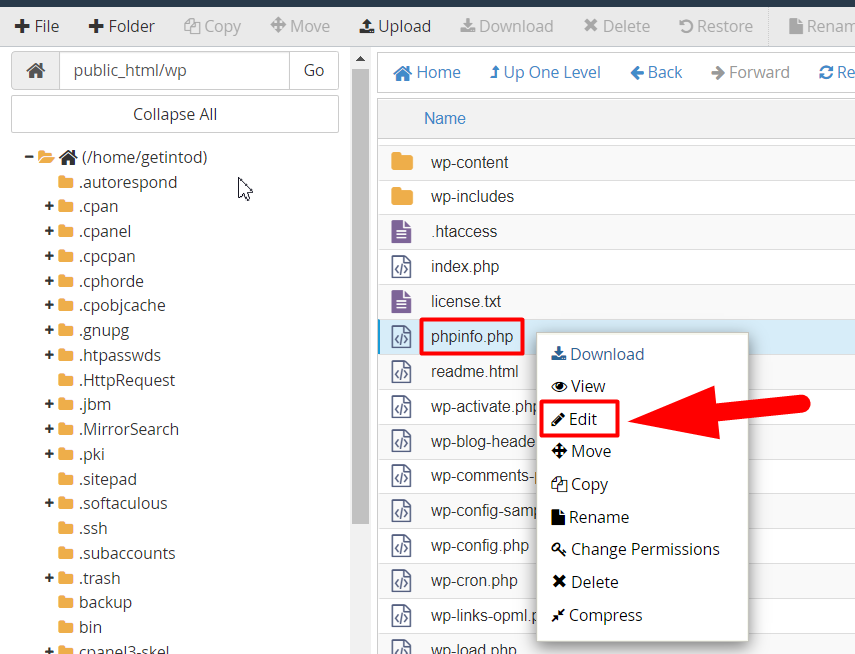Choose Delete from the context menu

tap(585, 582)
